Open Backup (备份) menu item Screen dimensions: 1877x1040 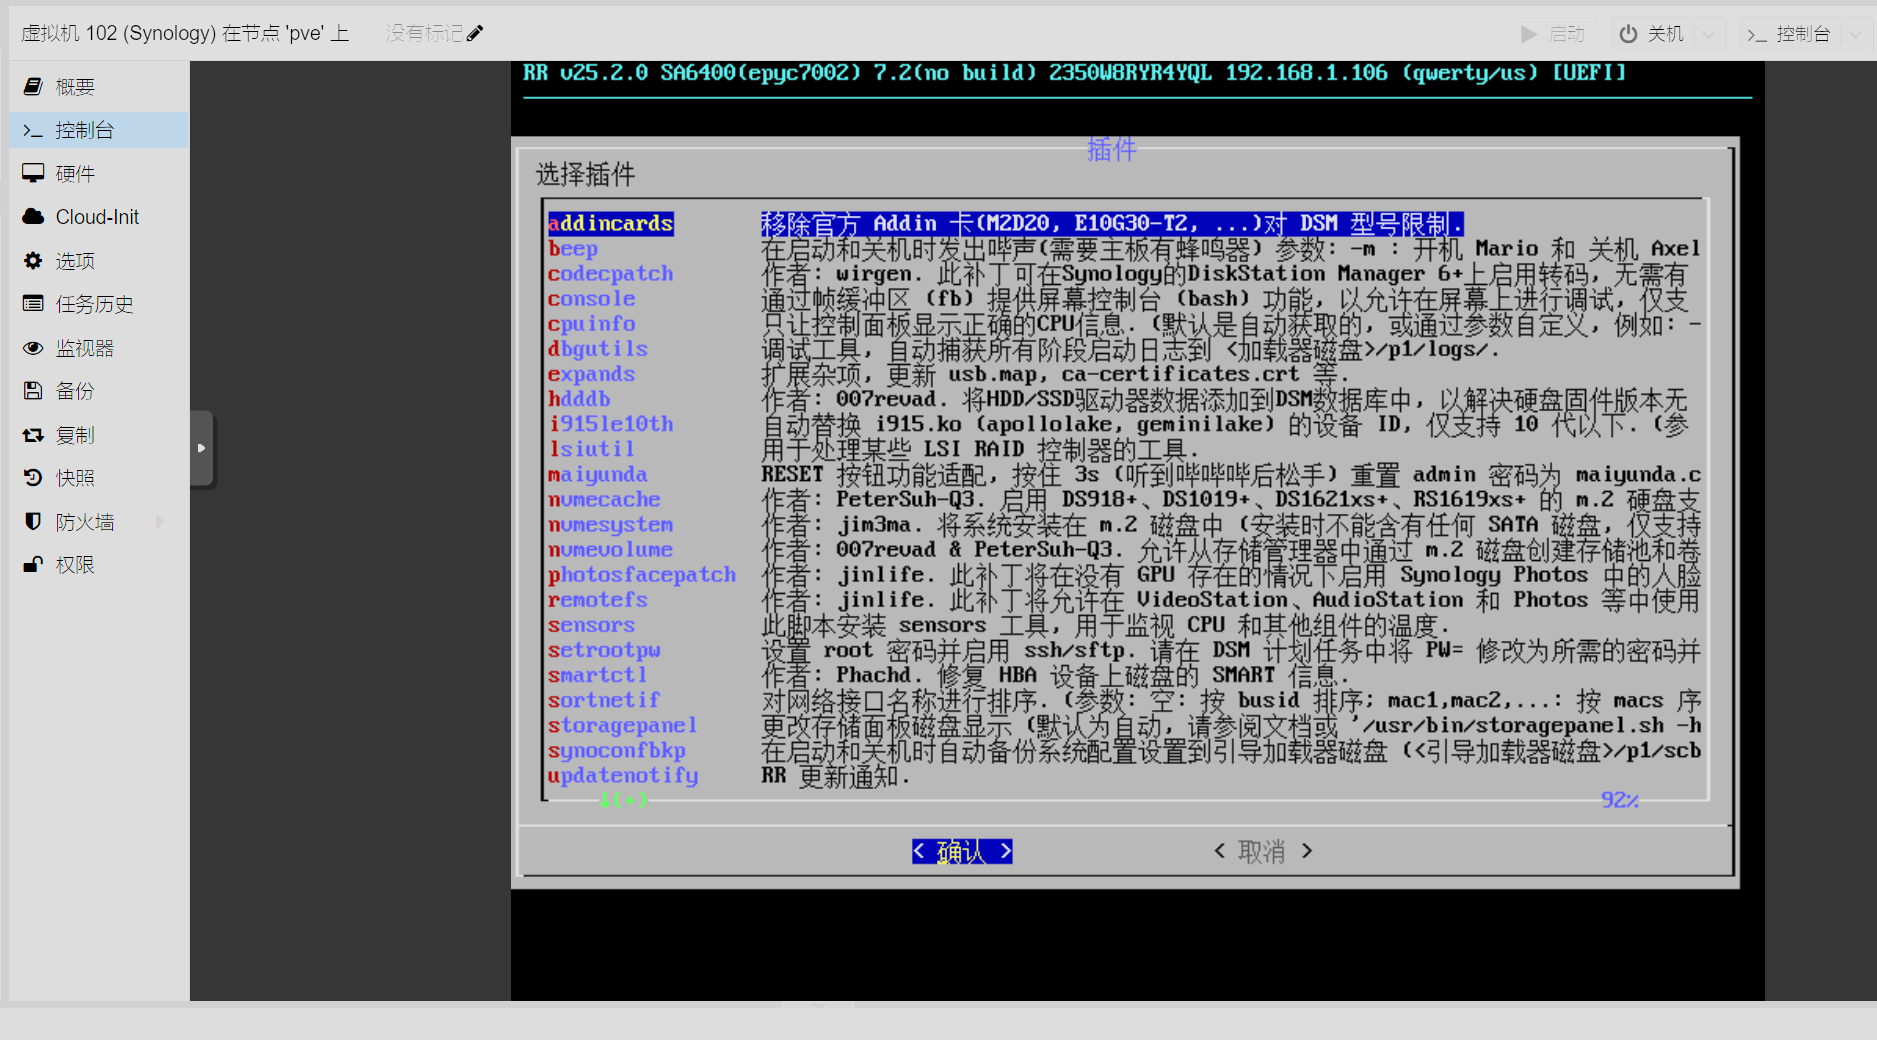[99, 391]
